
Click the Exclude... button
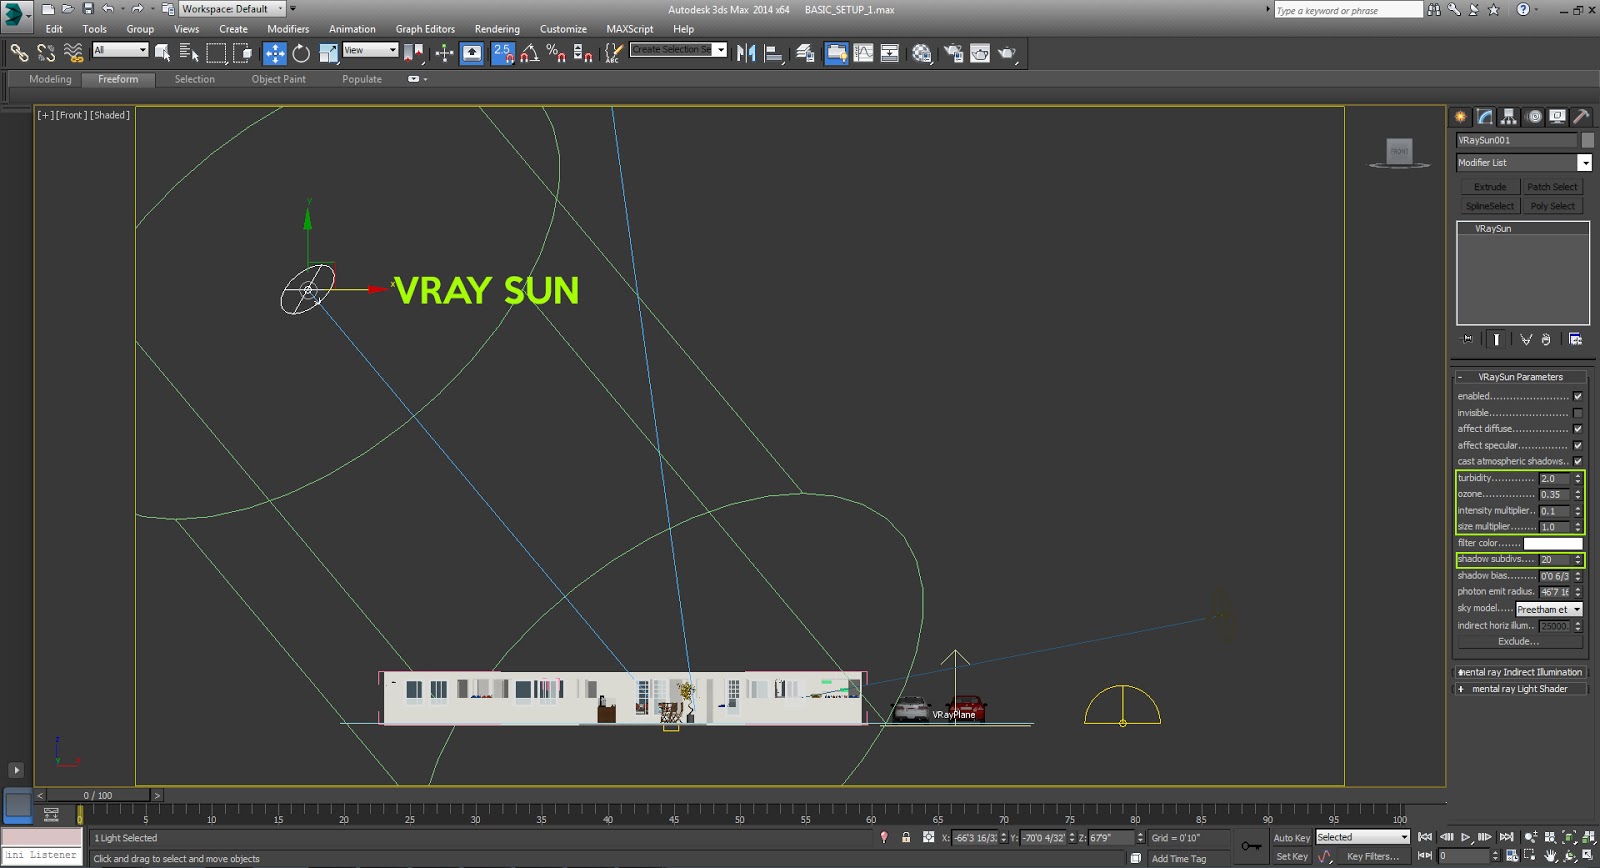[1520, 642]
